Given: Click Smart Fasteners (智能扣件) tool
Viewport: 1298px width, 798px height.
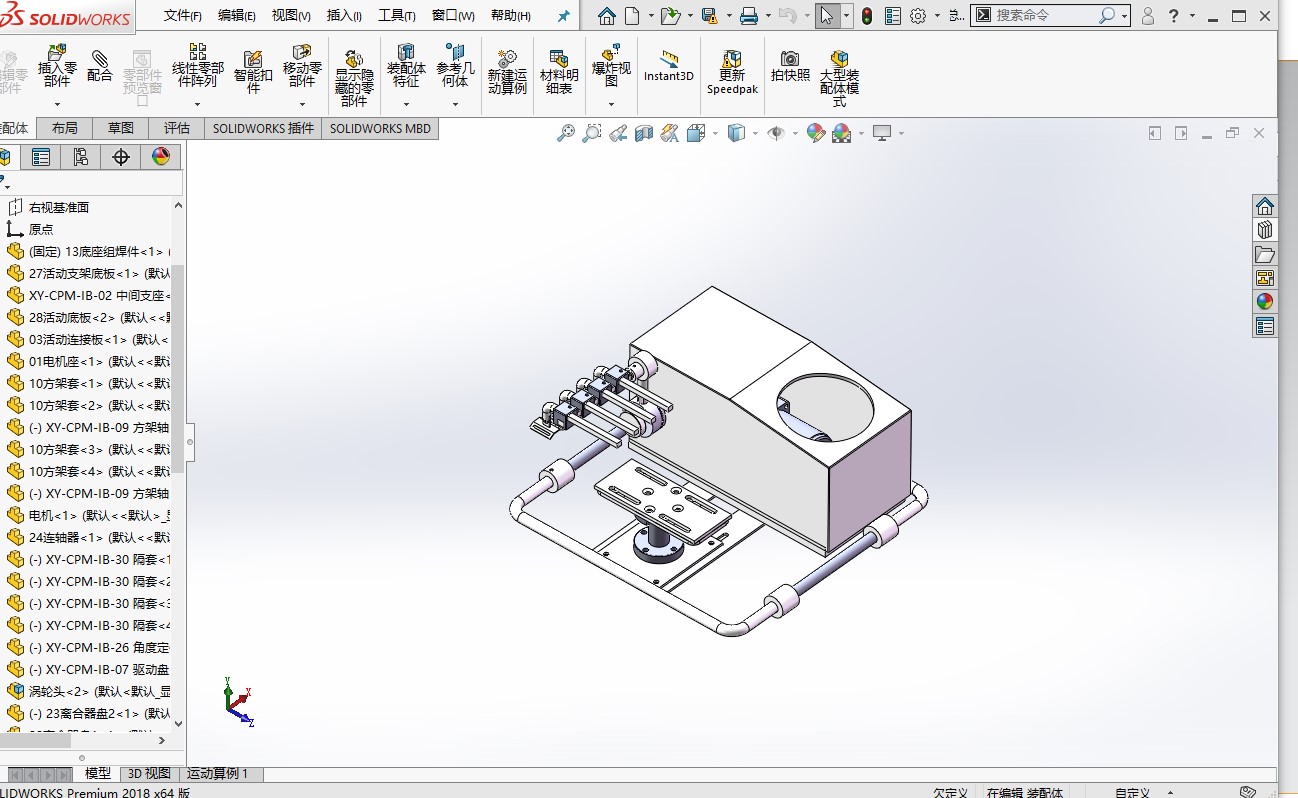Looking at the screenshot, I should 253,72.
